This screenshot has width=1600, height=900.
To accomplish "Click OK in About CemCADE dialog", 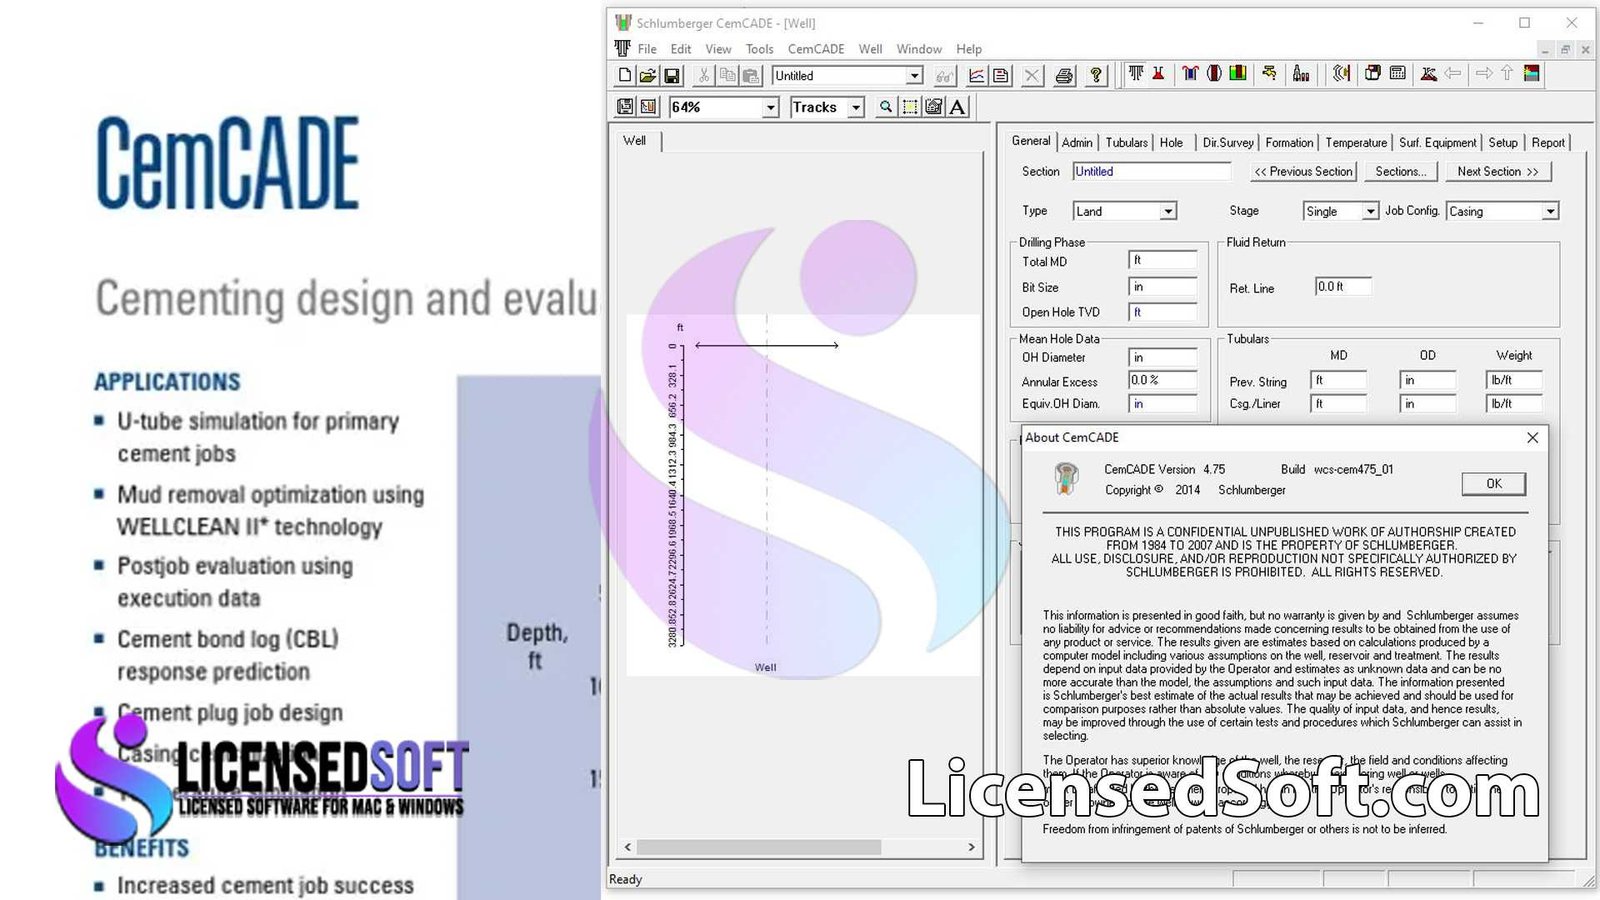I will [x=1494, y=484].
